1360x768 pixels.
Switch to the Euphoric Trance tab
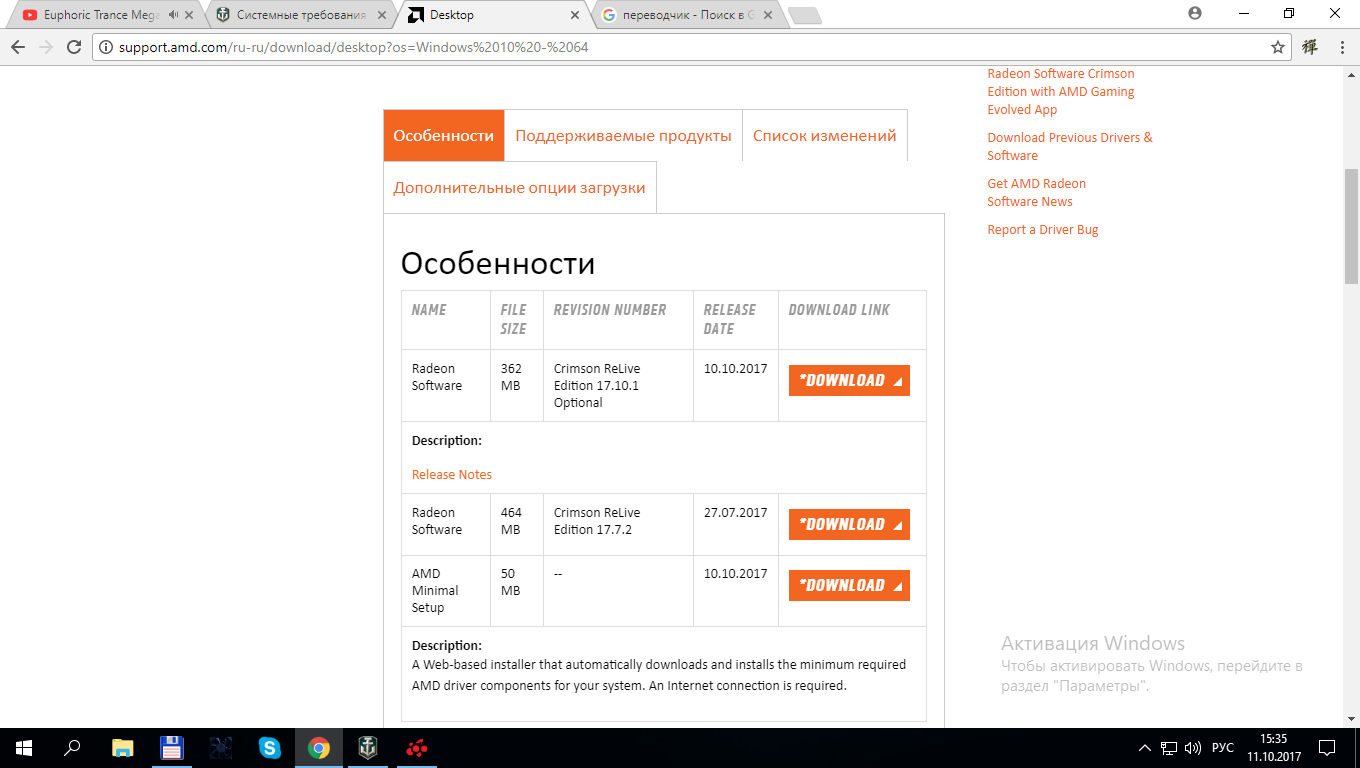[101, 15]
